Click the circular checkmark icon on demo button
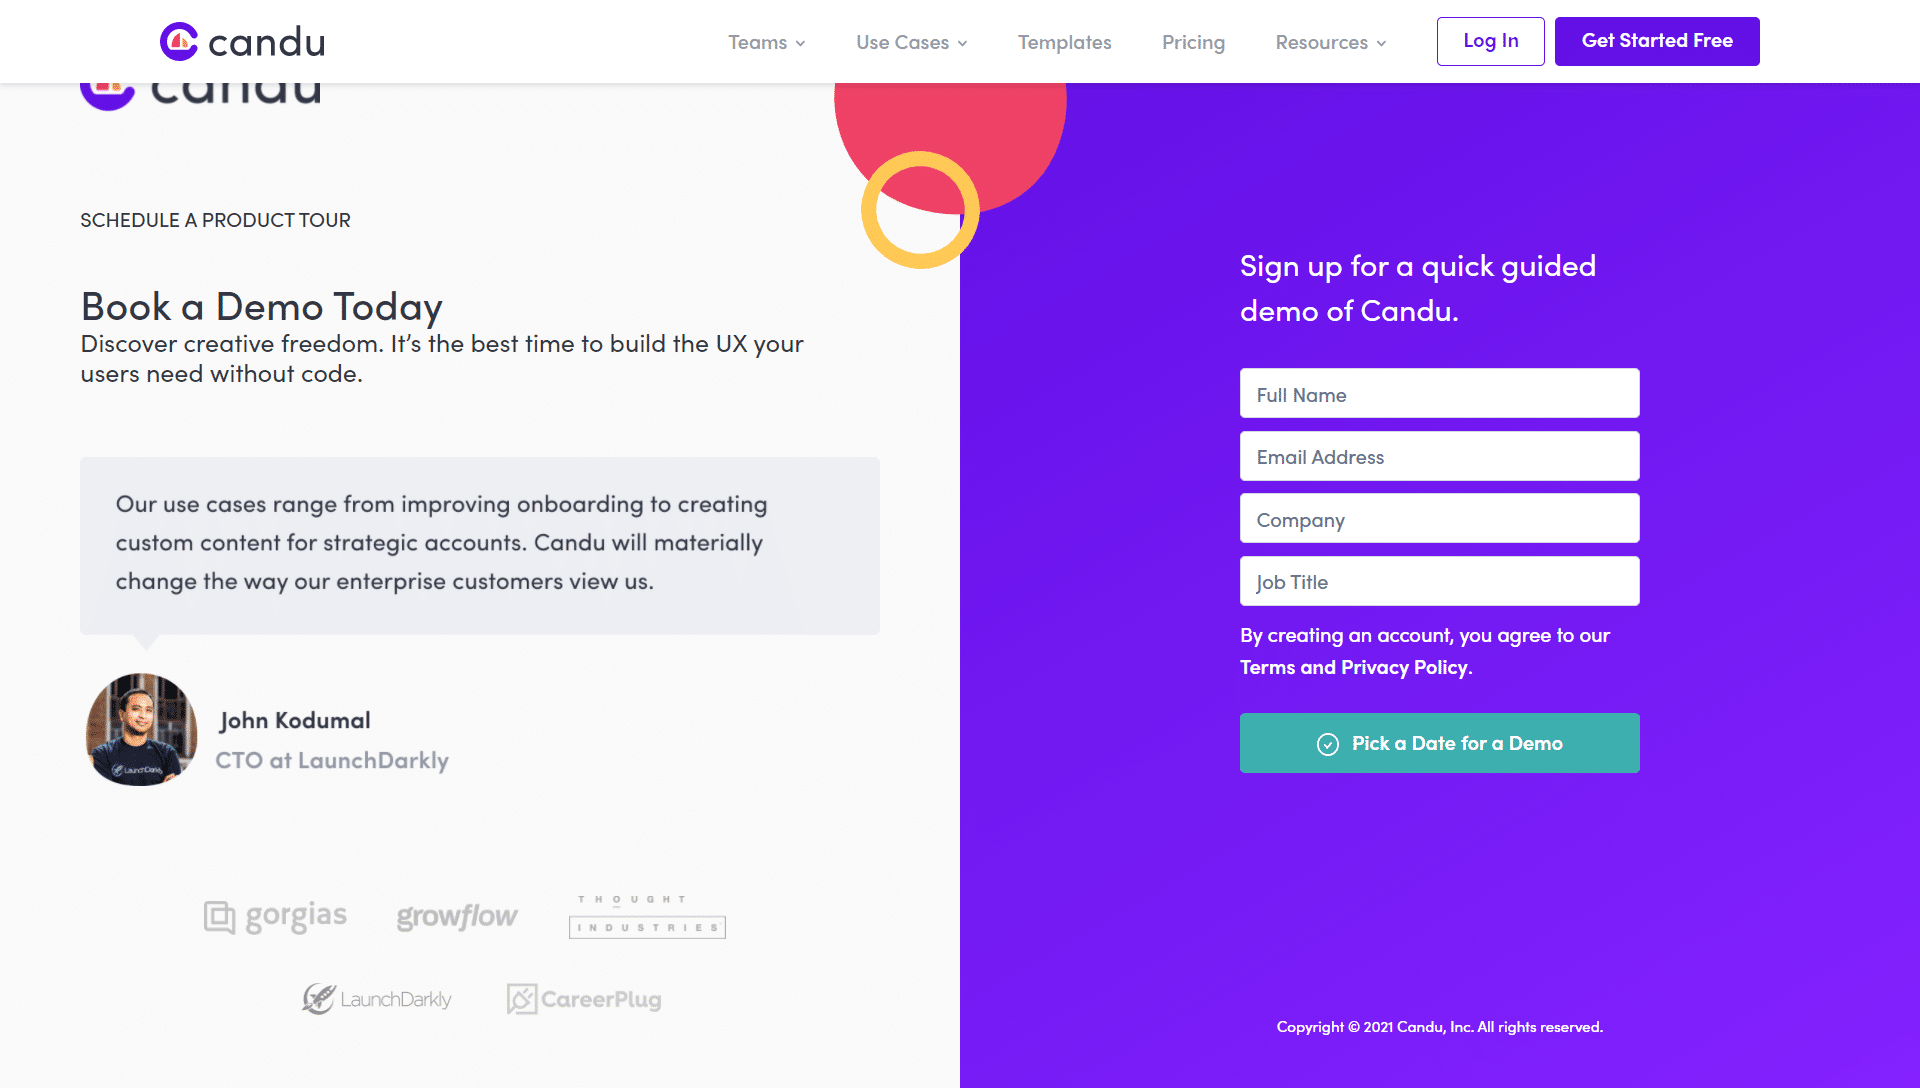The height and width of the screenshot is (1088, 1920). tap(1329, 742)
